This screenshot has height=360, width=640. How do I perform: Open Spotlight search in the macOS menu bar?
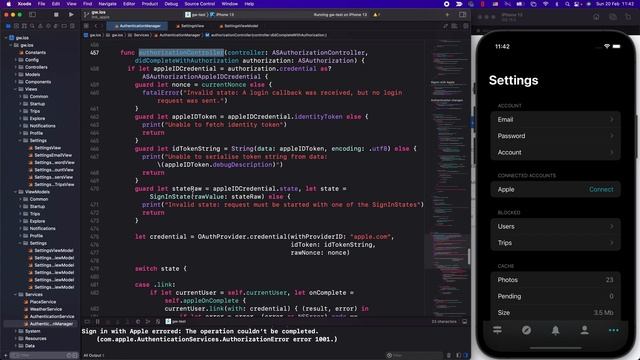pos(567,4)
